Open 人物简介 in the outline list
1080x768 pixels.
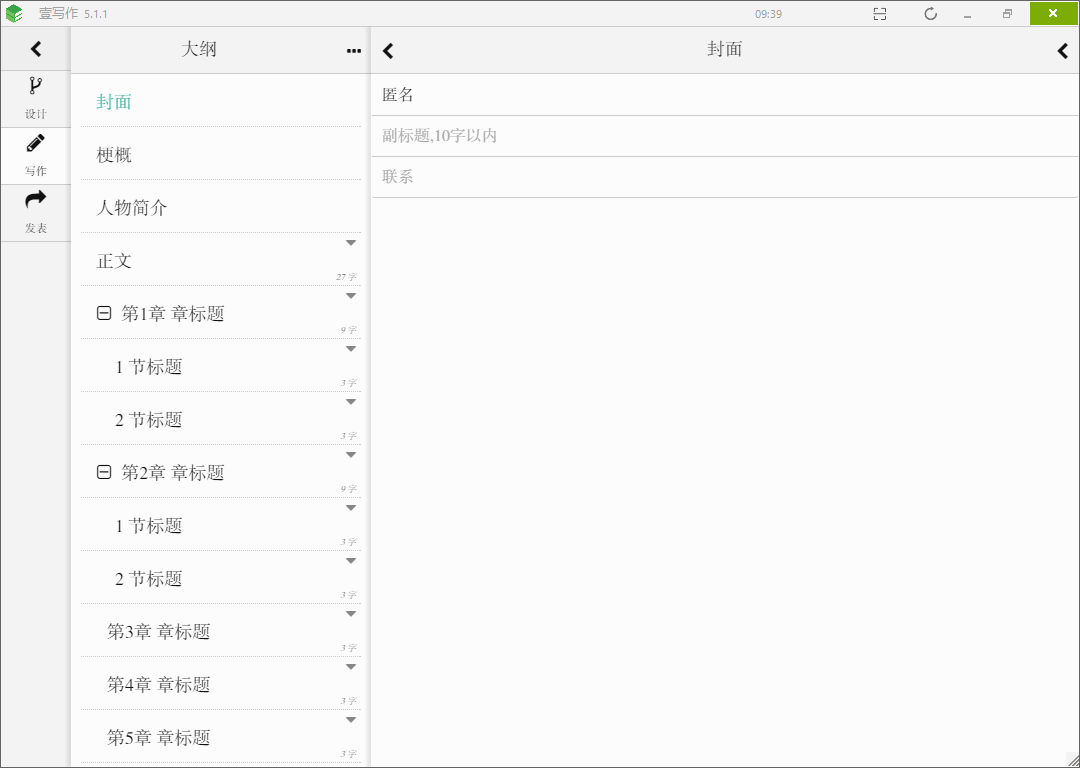[132, 208]
